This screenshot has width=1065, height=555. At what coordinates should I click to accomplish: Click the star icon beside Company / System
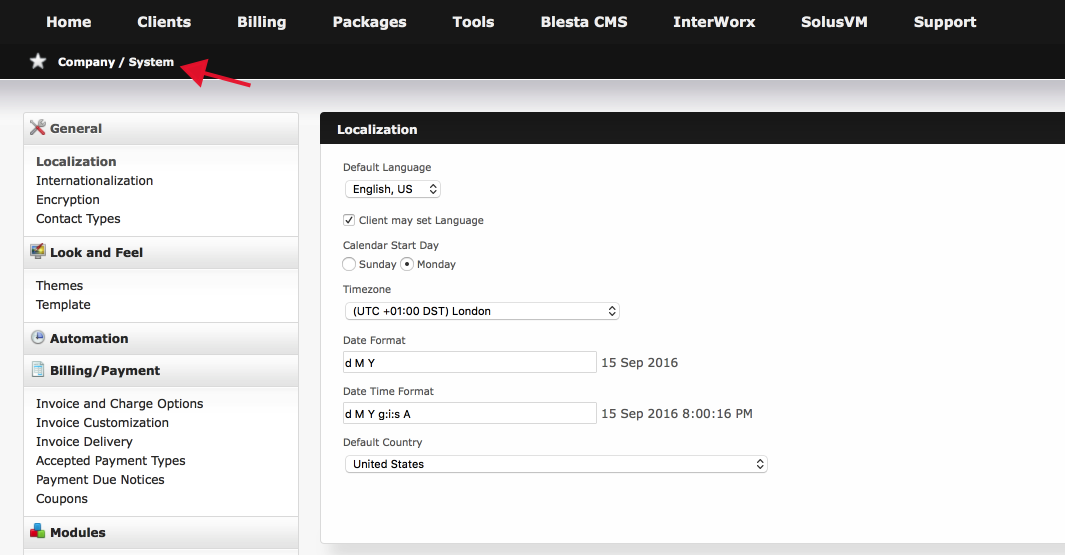pos(38,62)
